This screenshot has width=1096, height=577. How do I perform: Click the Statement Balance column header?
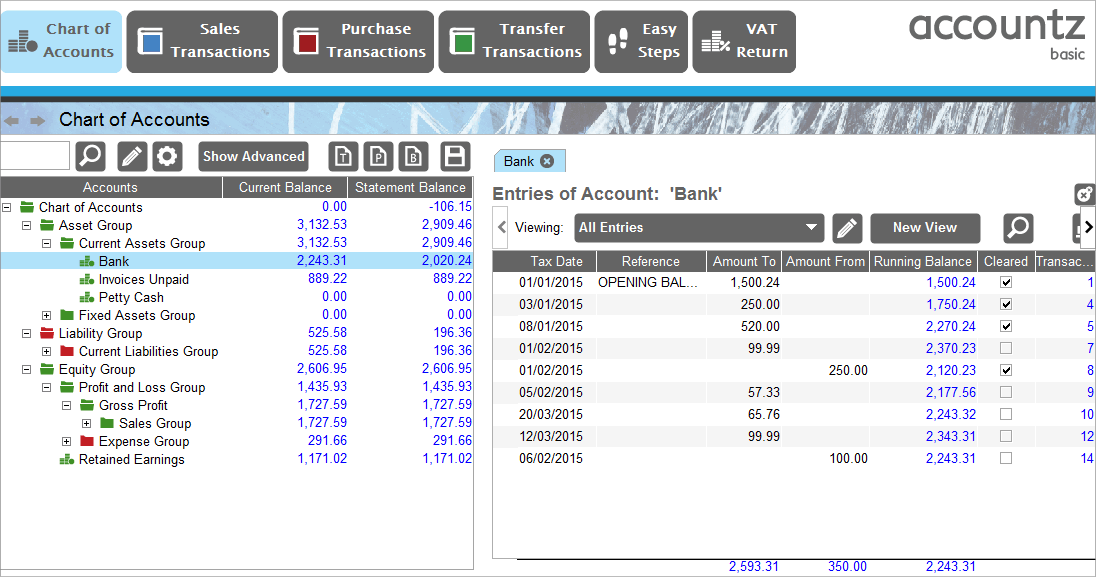click(410, 187)
